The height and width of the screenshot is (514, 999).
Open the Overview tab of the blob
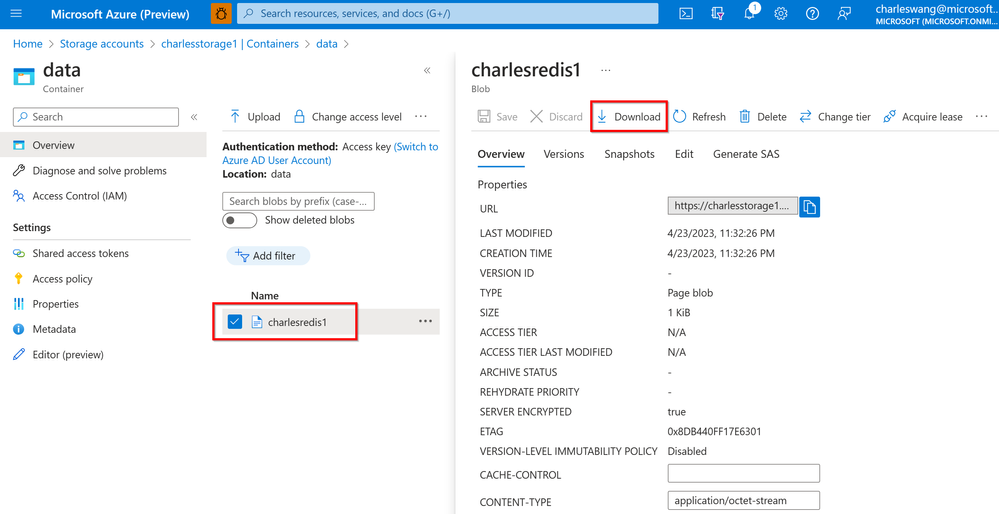[501, 154]
